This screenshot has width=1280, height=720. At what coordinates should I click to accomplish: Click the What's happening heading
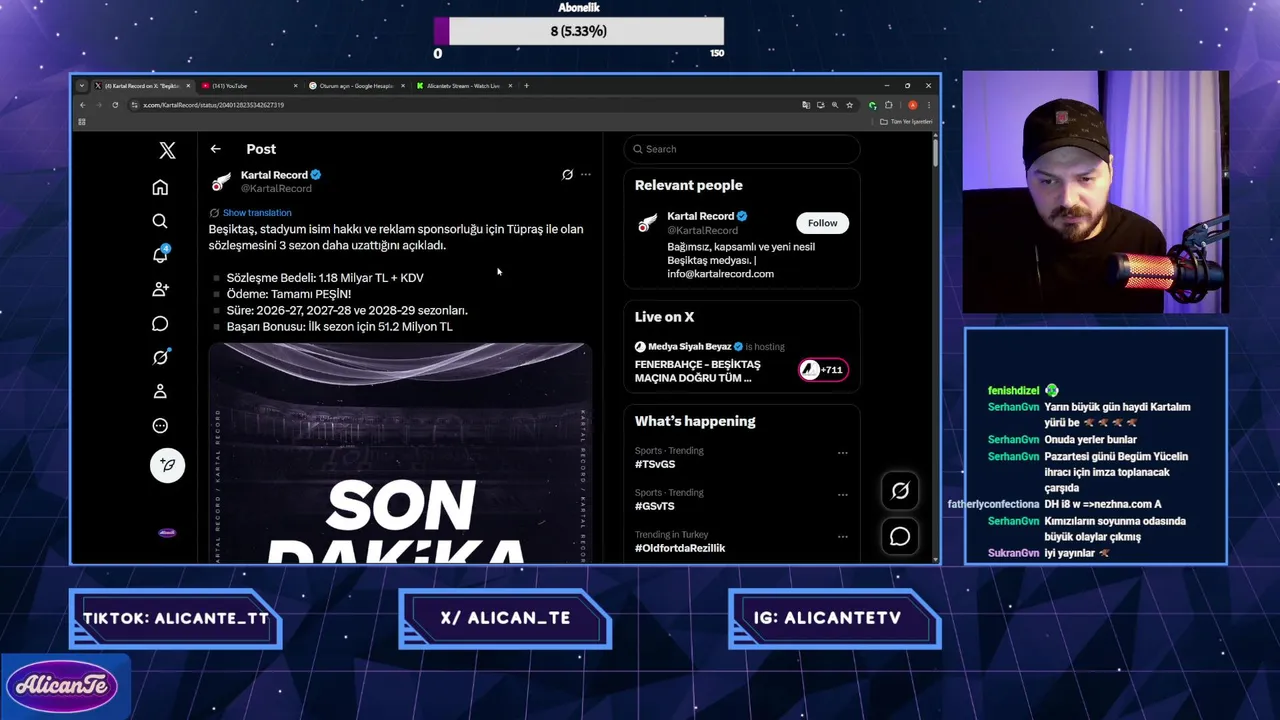[695, 421]
